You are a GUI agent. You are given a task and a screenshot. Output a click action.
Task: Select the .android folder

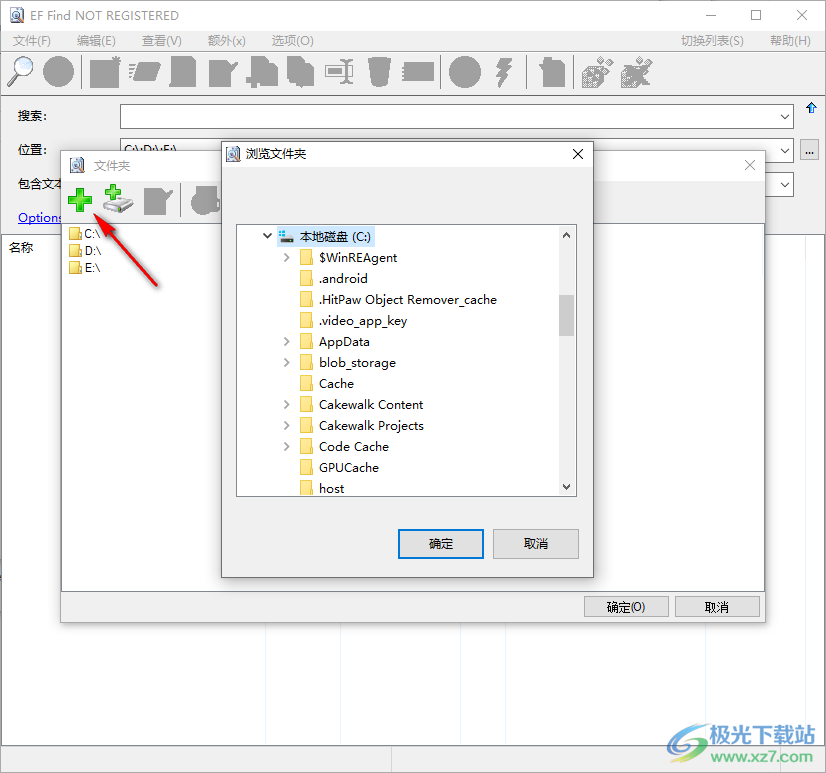(x=333, y=278)
